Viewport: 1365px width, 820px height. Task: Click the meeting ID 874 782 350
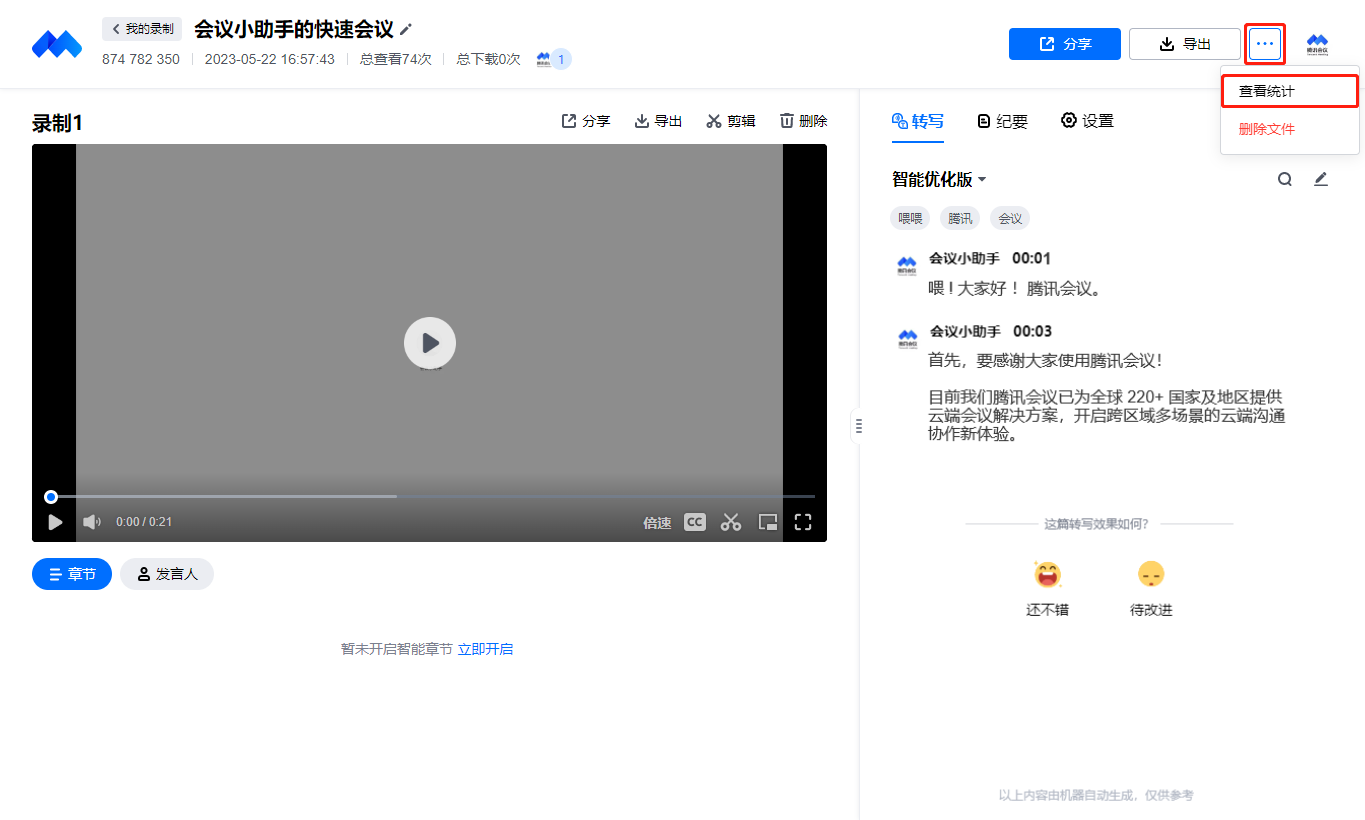pos(141,59)
